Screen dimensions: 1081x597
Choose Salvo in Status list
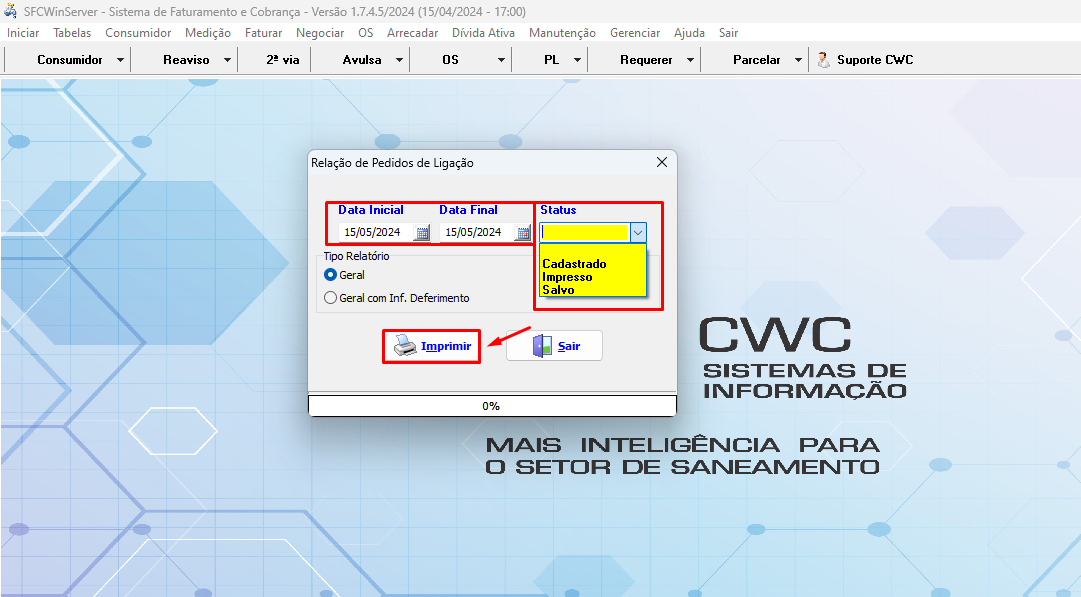pyautogui.click(x=558, y=290)
